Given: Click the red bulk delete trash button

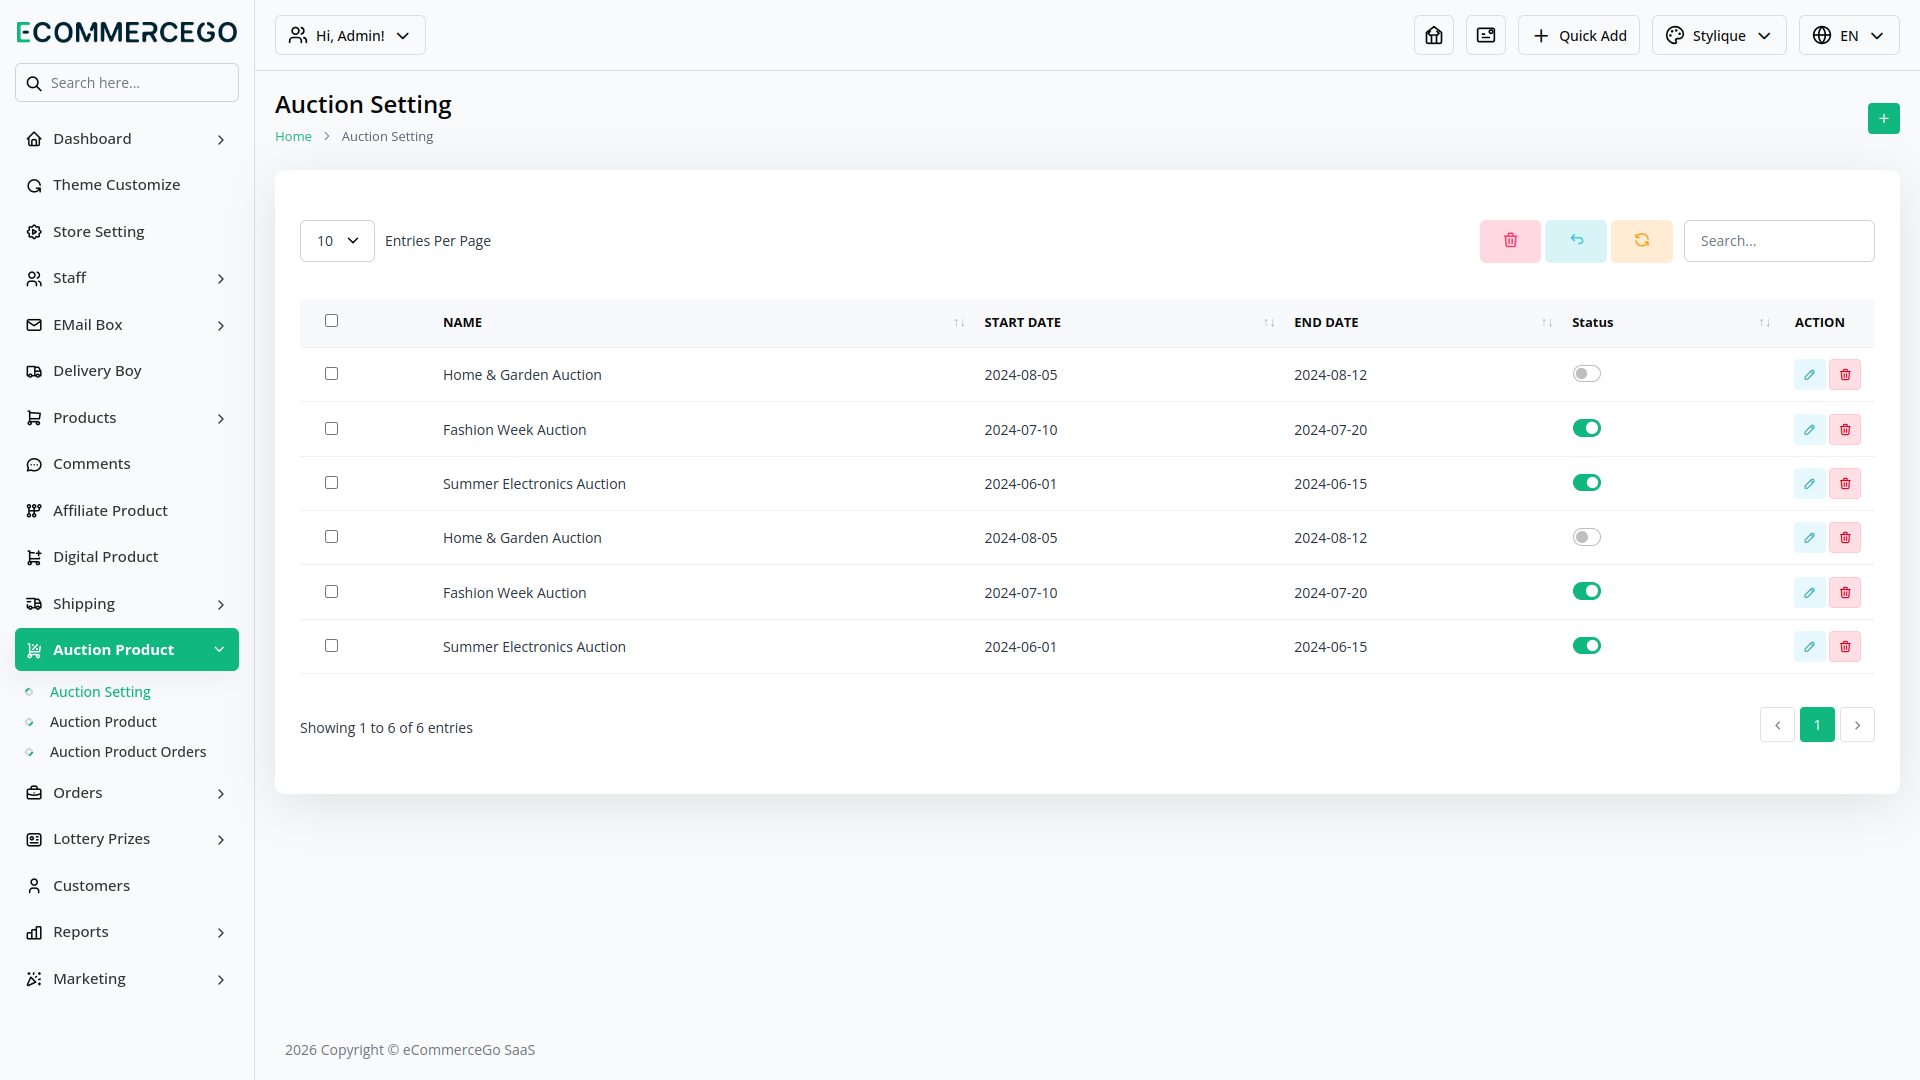Looking at the screenshot, I should point(1510,241).
